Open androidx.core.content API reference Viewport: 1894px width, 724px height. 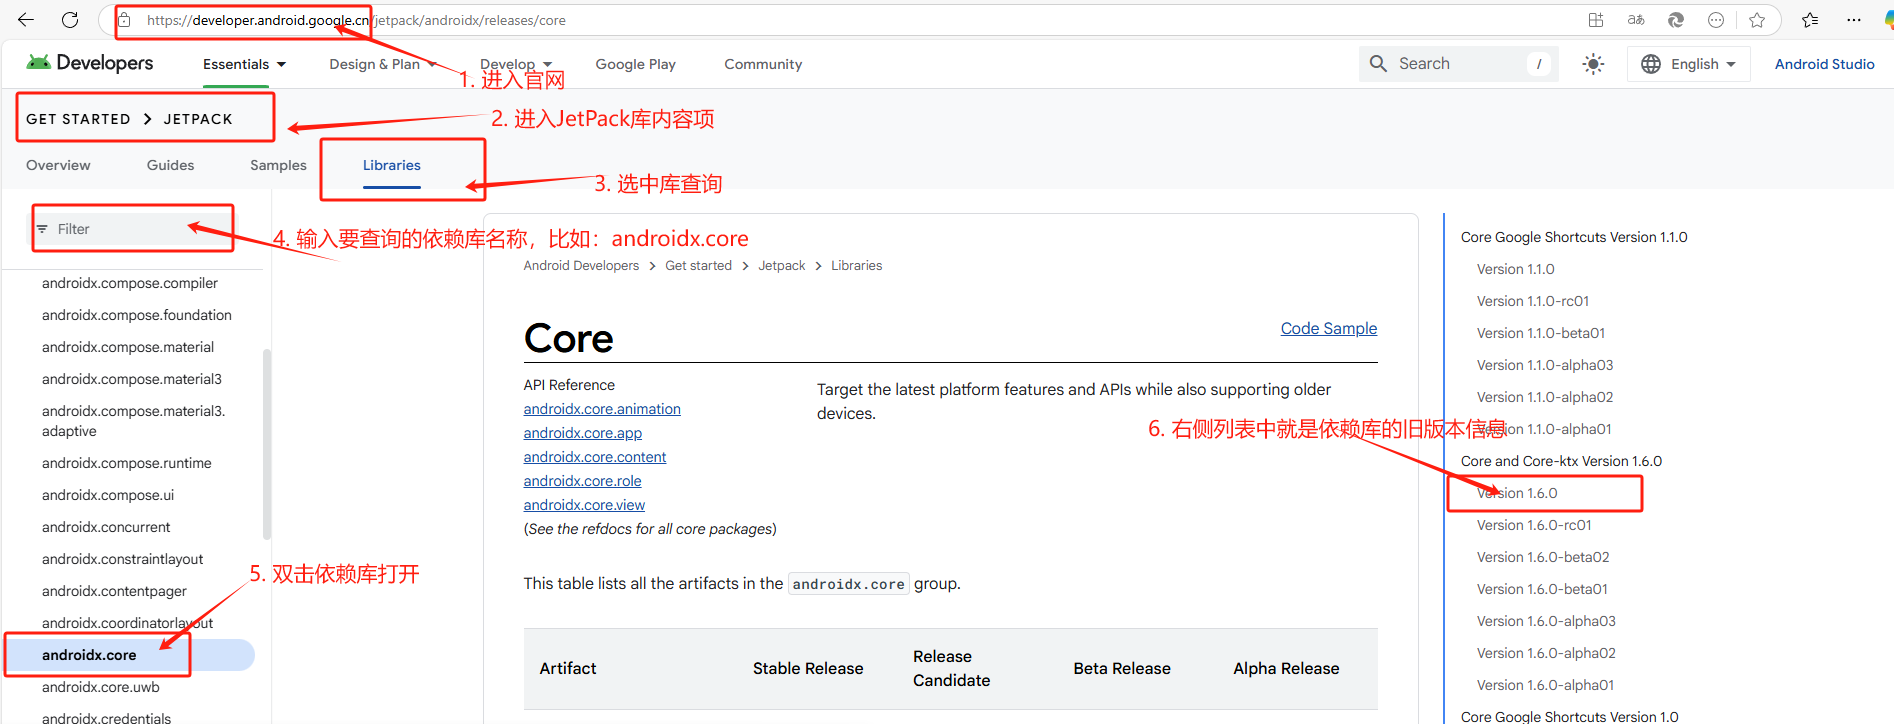tap(595, 457)
